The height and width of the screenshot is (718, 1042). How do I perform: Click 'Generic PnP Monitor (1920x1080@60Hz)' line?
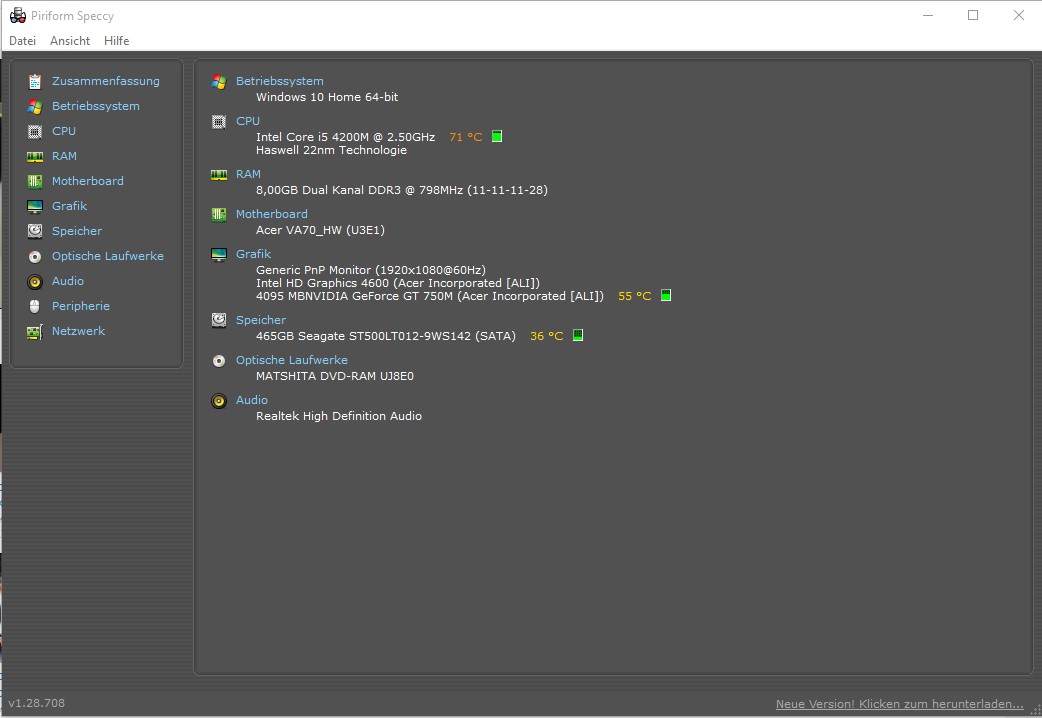[371, 270]
